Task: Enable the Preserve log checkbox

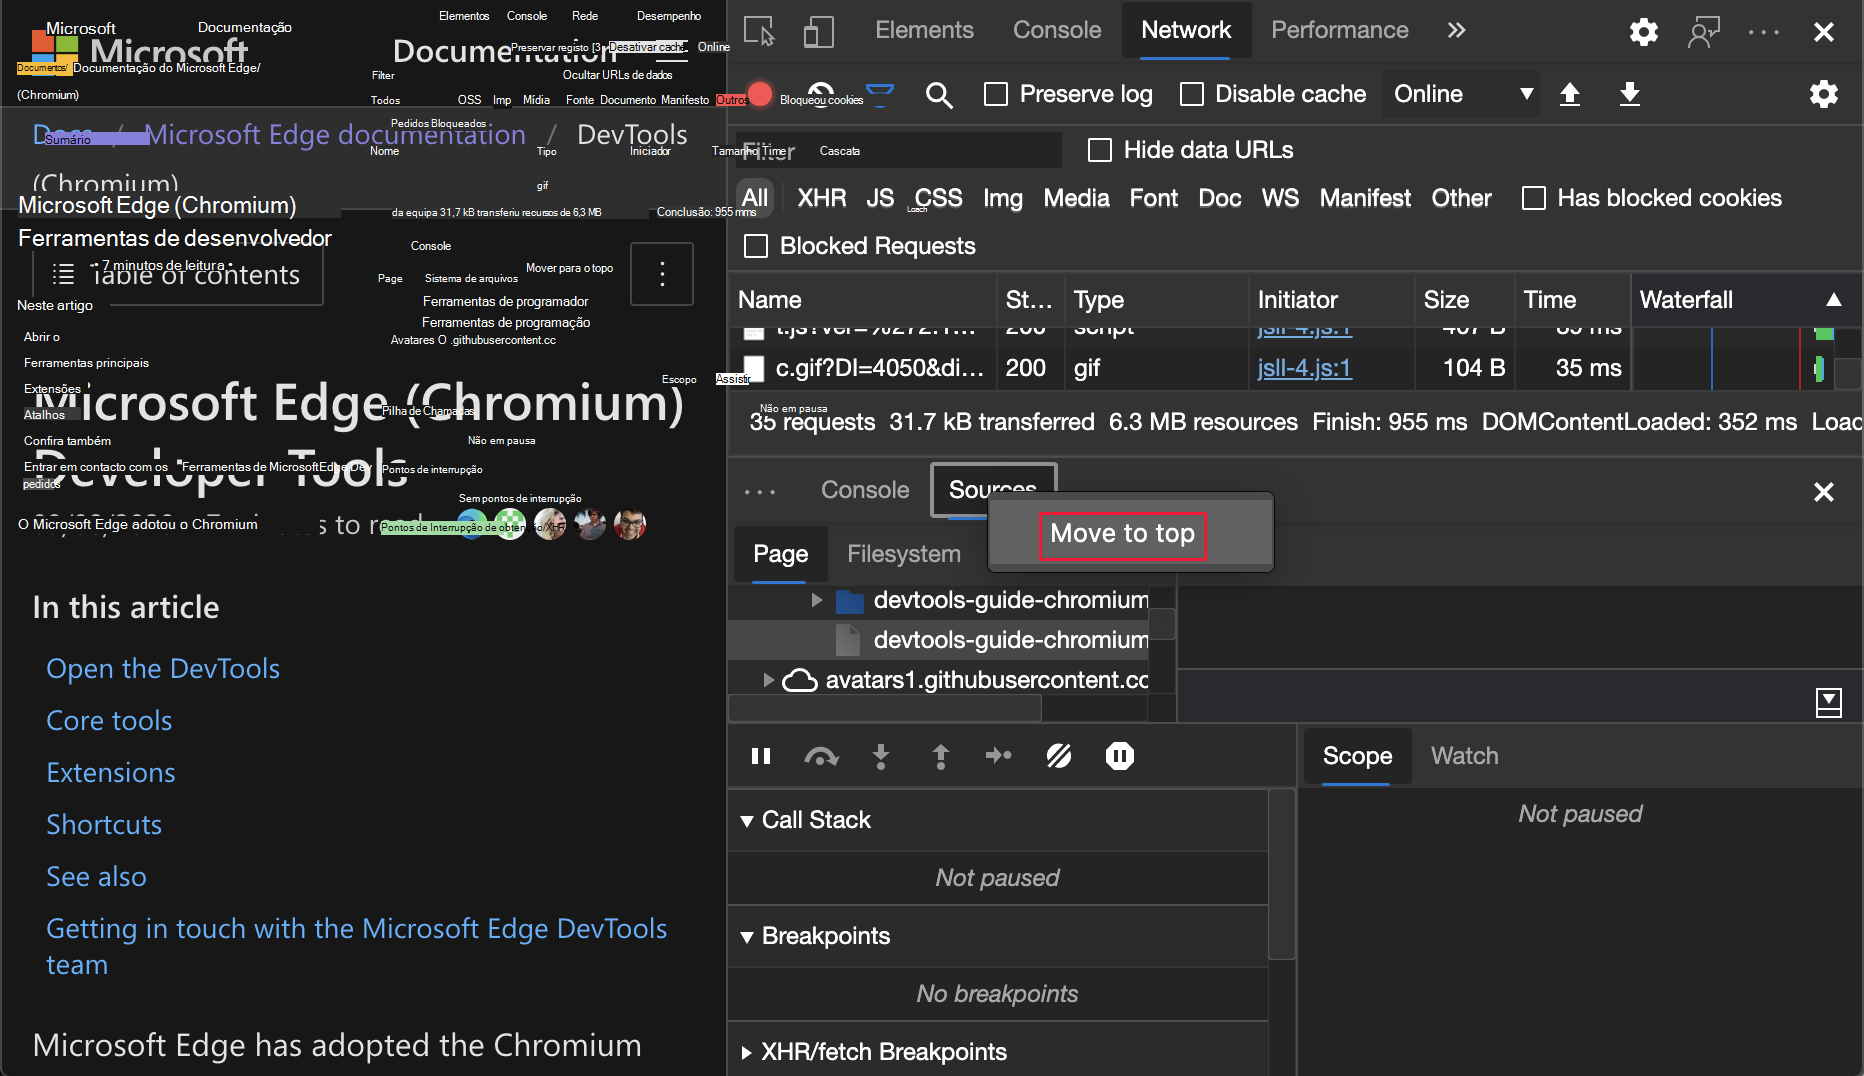Action: [x=996, y=94]
